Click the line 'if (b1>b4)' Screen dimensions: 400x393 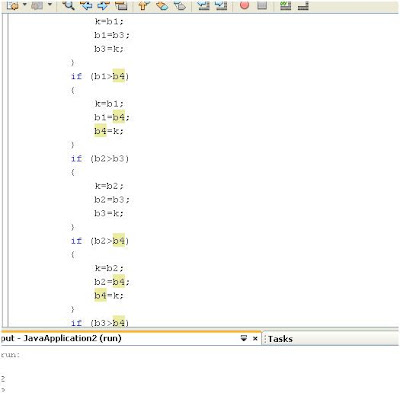pos(100,76)
